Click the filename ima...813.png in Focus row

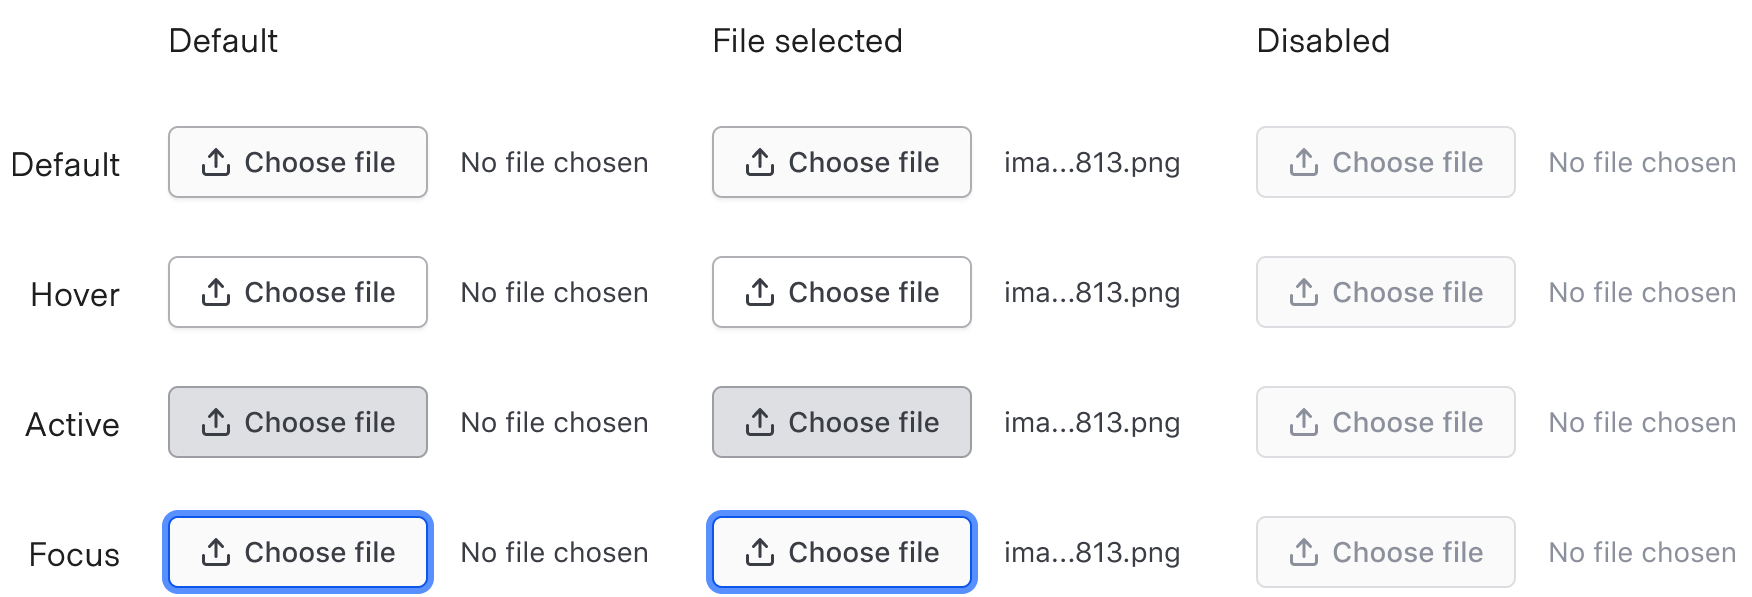tap(1092, 552)
